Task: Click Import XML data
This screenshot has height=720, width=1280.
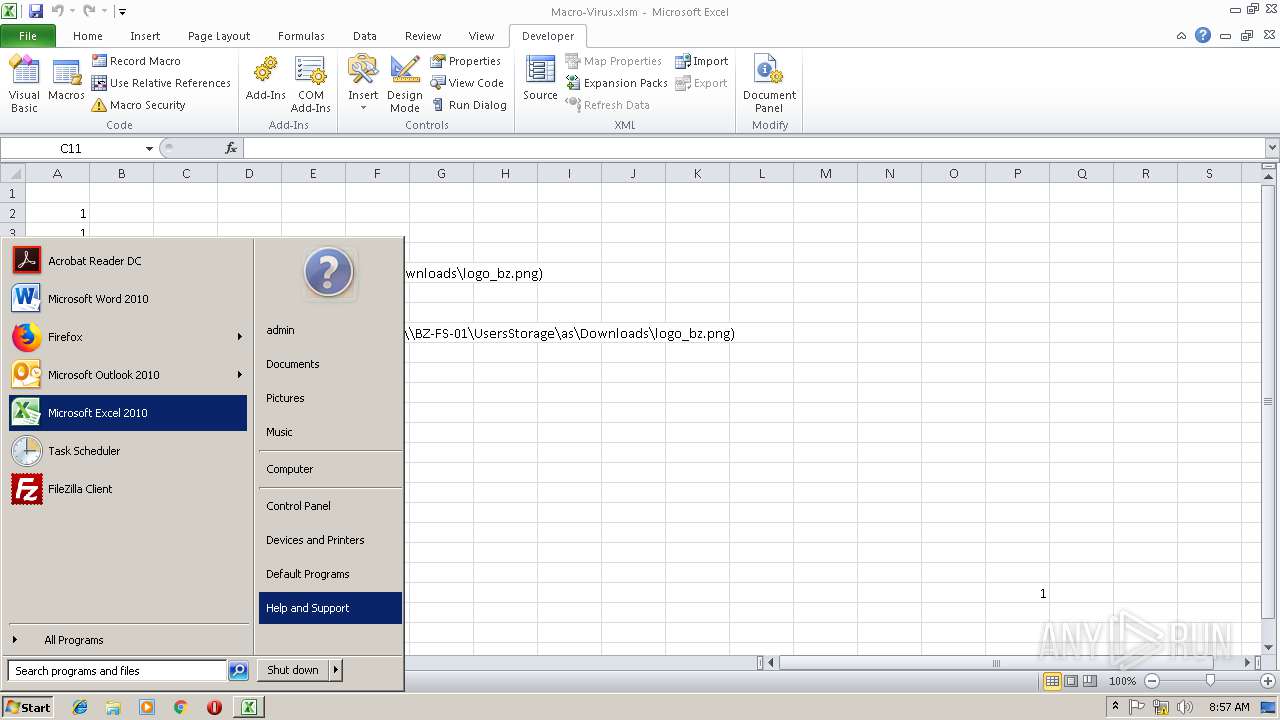Action: click(x=701, y=61)
